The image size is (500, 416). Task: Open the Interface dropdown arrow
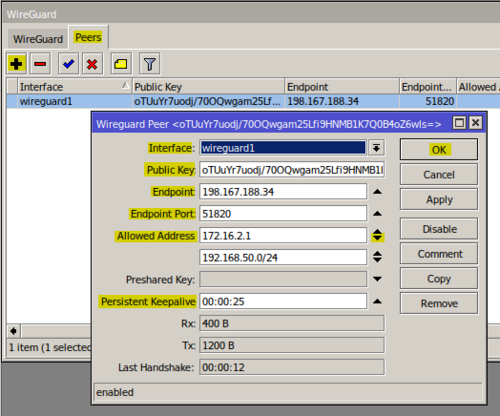[377, 148]
